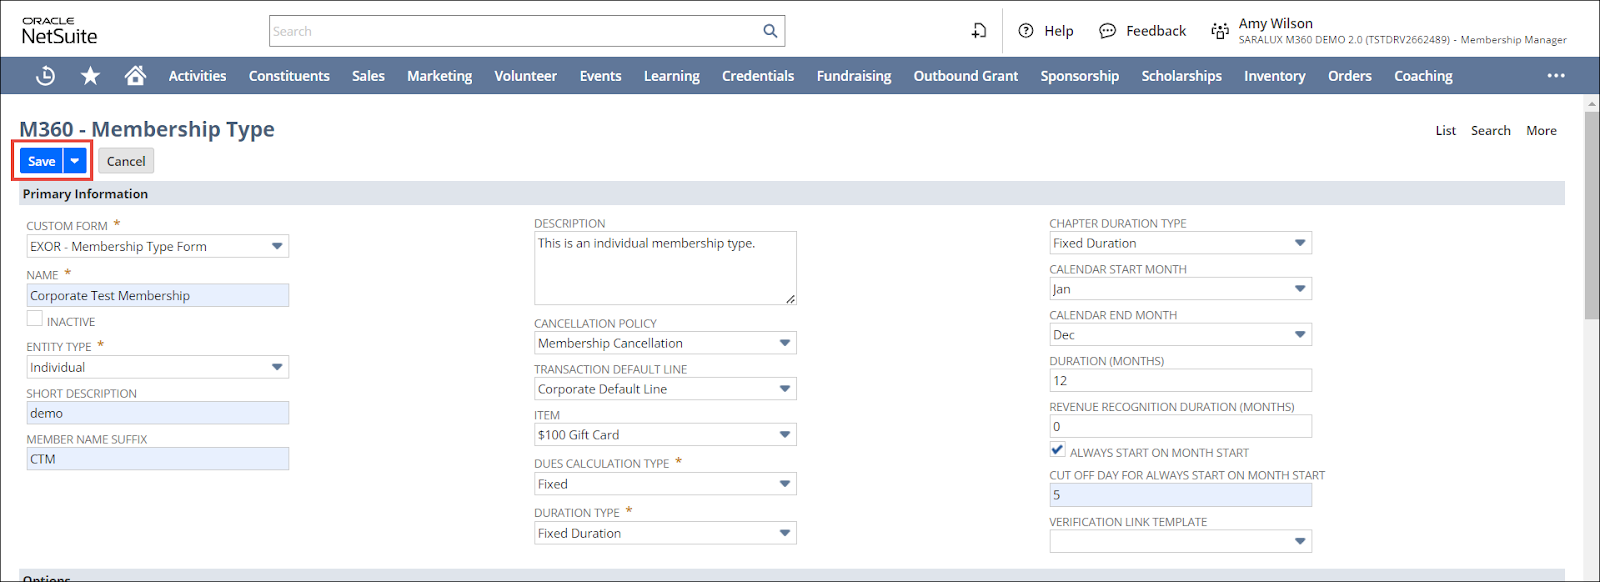Click the search magnifier icon
1600x582 pixels.
(x=770, y=31)
